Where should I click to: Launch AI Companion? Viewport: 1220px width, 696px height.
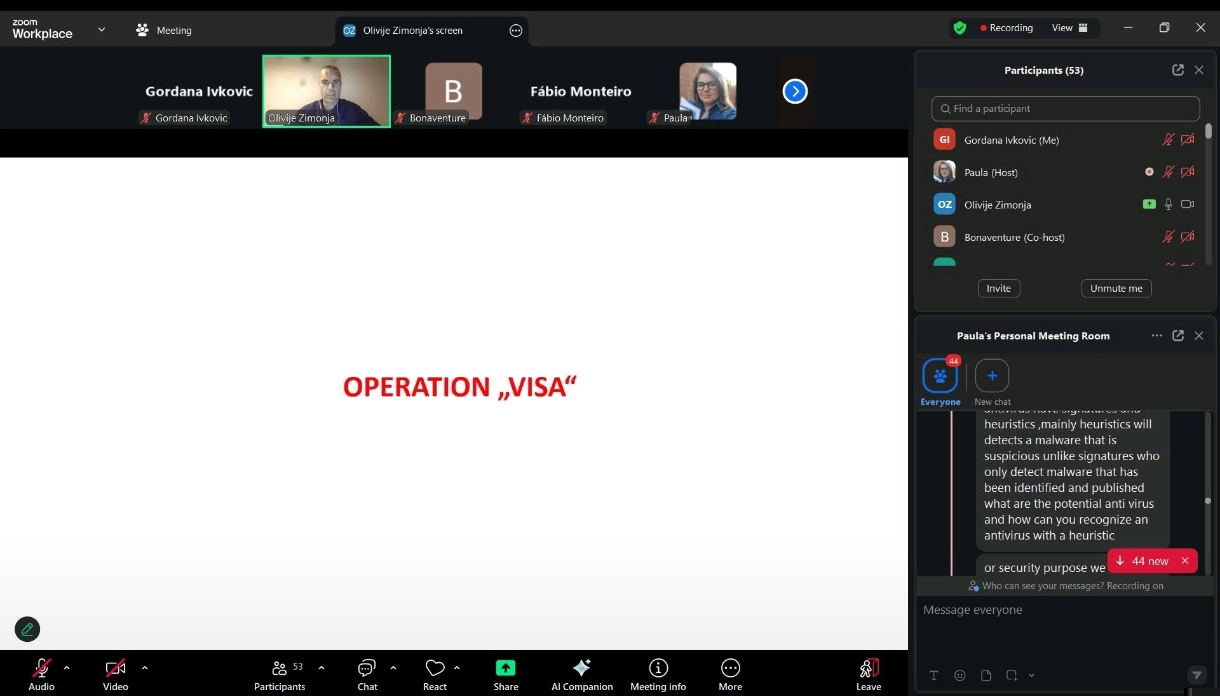tap(582, 668)
